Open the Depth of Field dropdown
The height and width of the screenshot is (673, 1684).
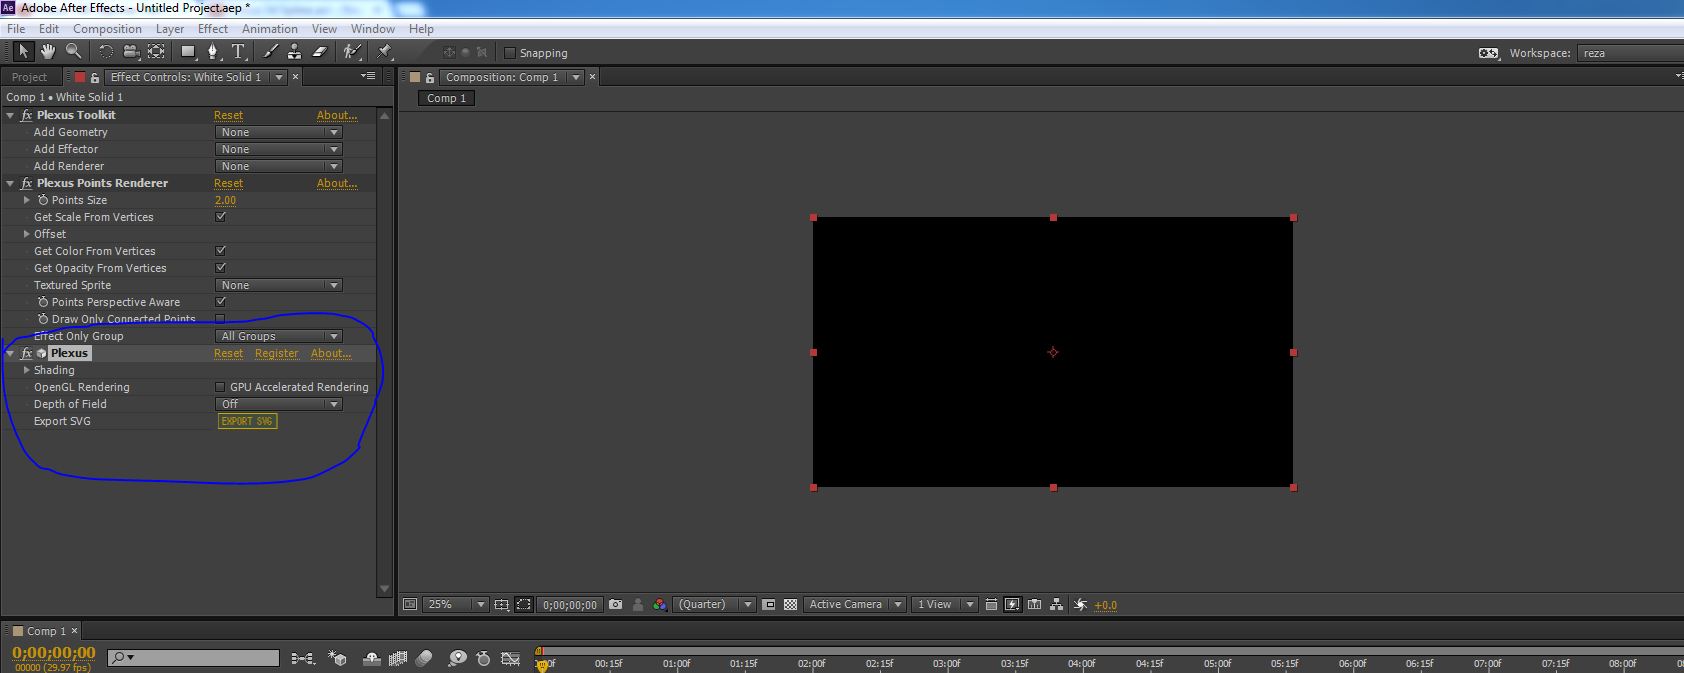click(279, 404)
